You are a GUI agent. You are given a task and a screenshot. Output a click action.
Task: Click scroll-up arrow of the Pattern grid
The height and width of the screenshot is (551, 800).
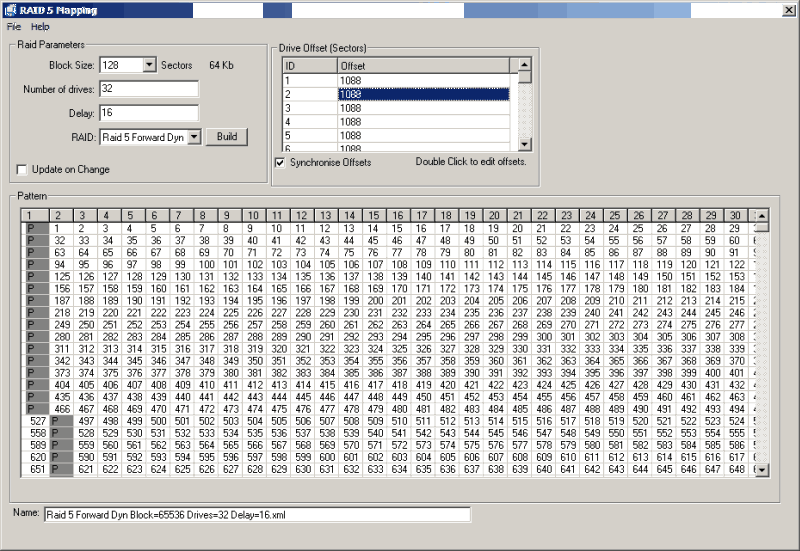(762, 215)
